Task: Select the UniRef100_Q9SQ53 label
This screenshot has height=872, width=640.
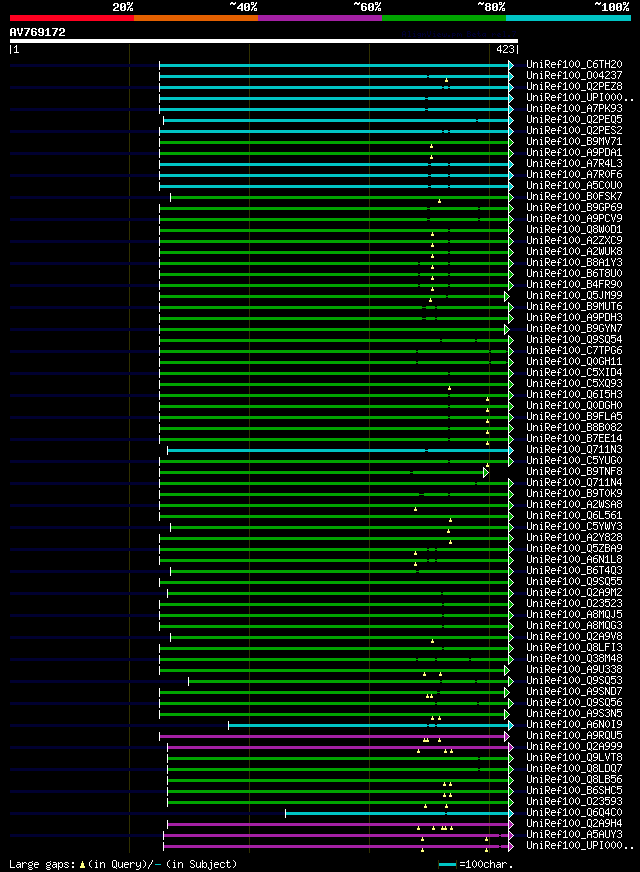Action: (x=574, y=681)
